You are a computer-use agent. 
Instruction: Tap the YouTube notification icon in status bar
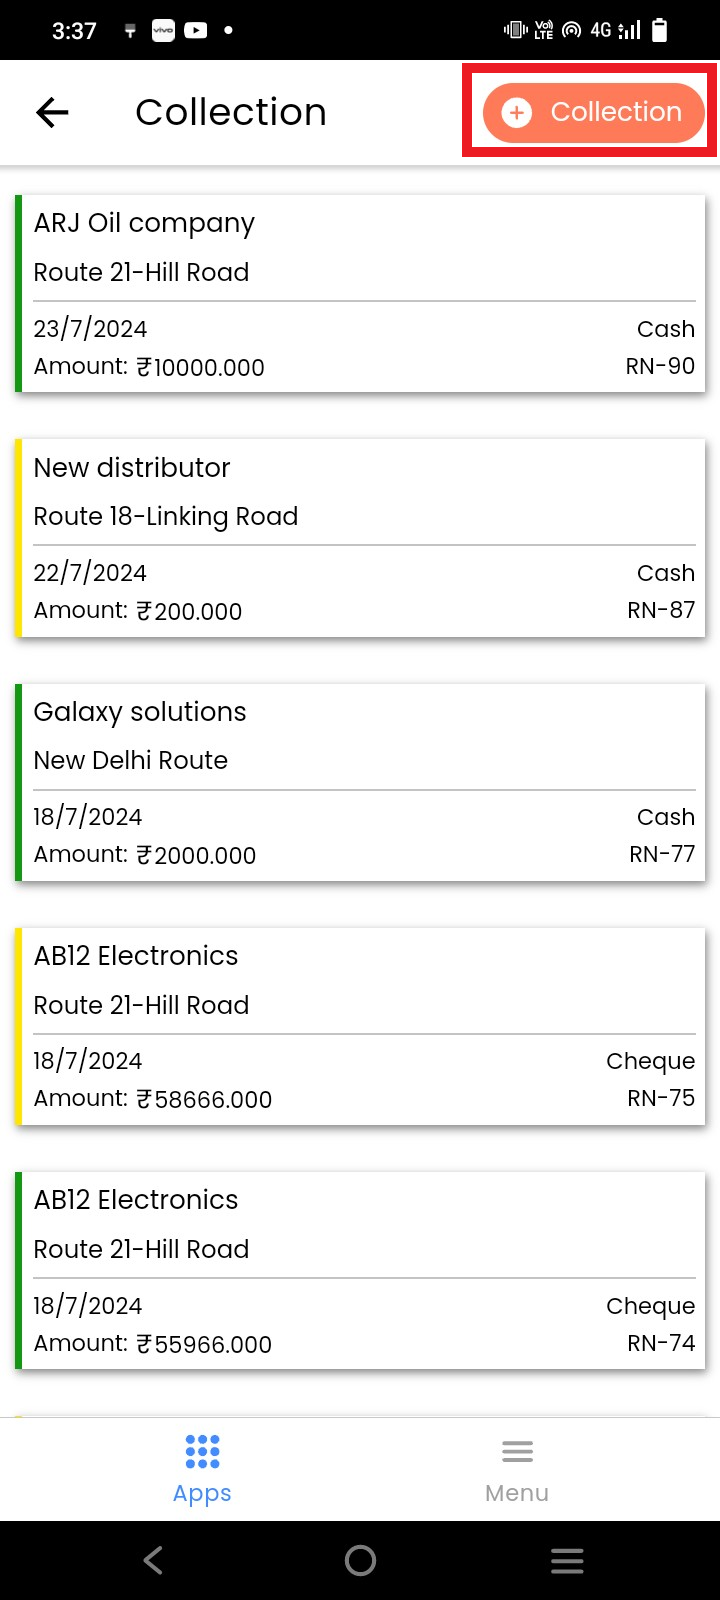tap(196, 31)
